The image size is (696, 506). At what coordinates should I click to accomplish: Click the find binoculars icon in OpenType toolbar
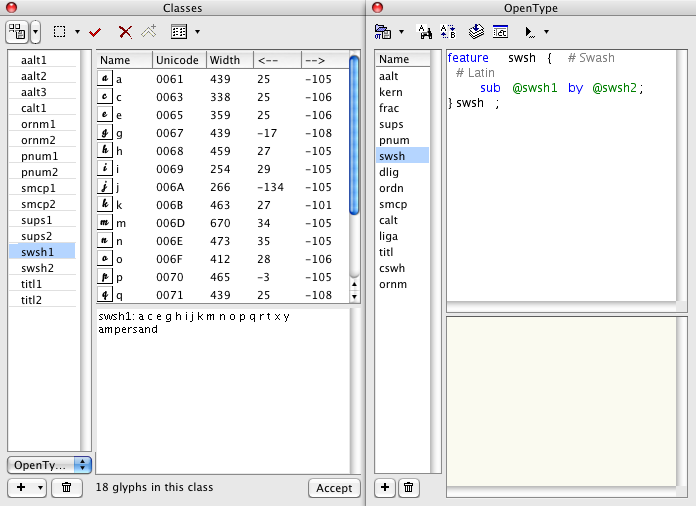coord(425,32)
